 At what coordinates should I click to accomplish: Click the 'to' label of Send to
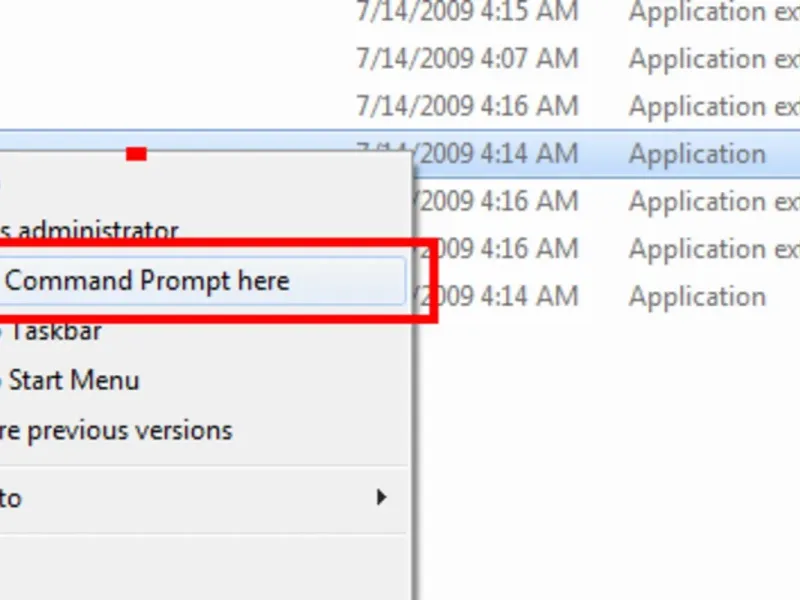(11, 498)
